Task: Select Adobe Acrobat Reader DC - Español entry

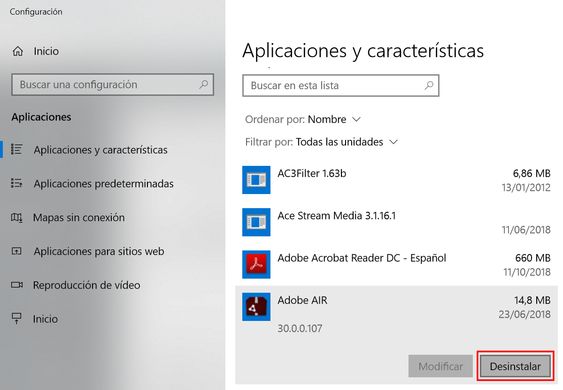Action: [x=396, y=264]
